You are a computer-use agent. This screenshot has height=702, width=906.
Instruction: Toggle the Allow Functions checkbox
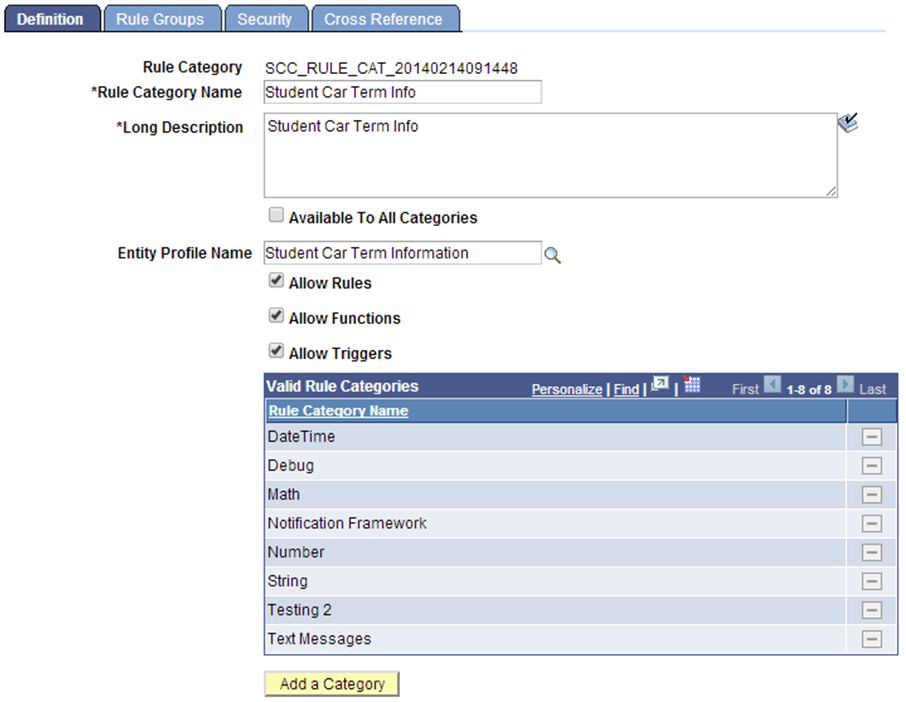point(276,316)
